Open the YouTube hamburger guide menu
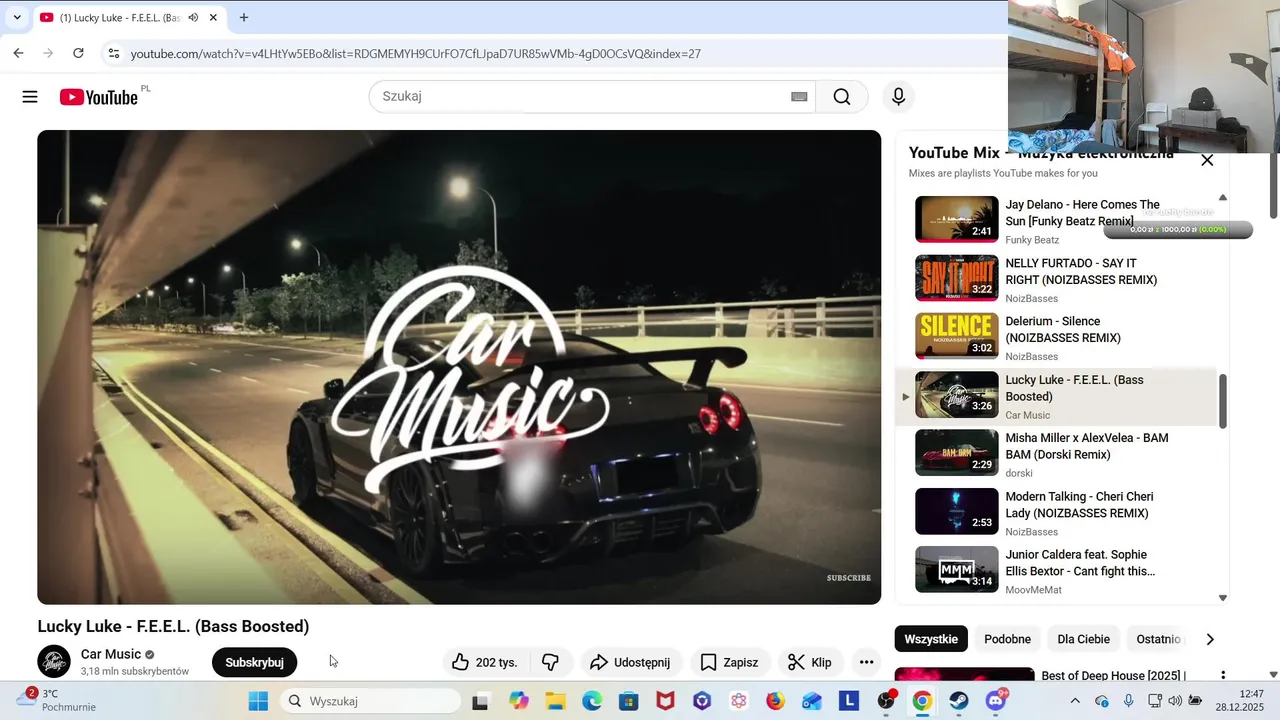The image size is (1280, 720). [30, 97]
